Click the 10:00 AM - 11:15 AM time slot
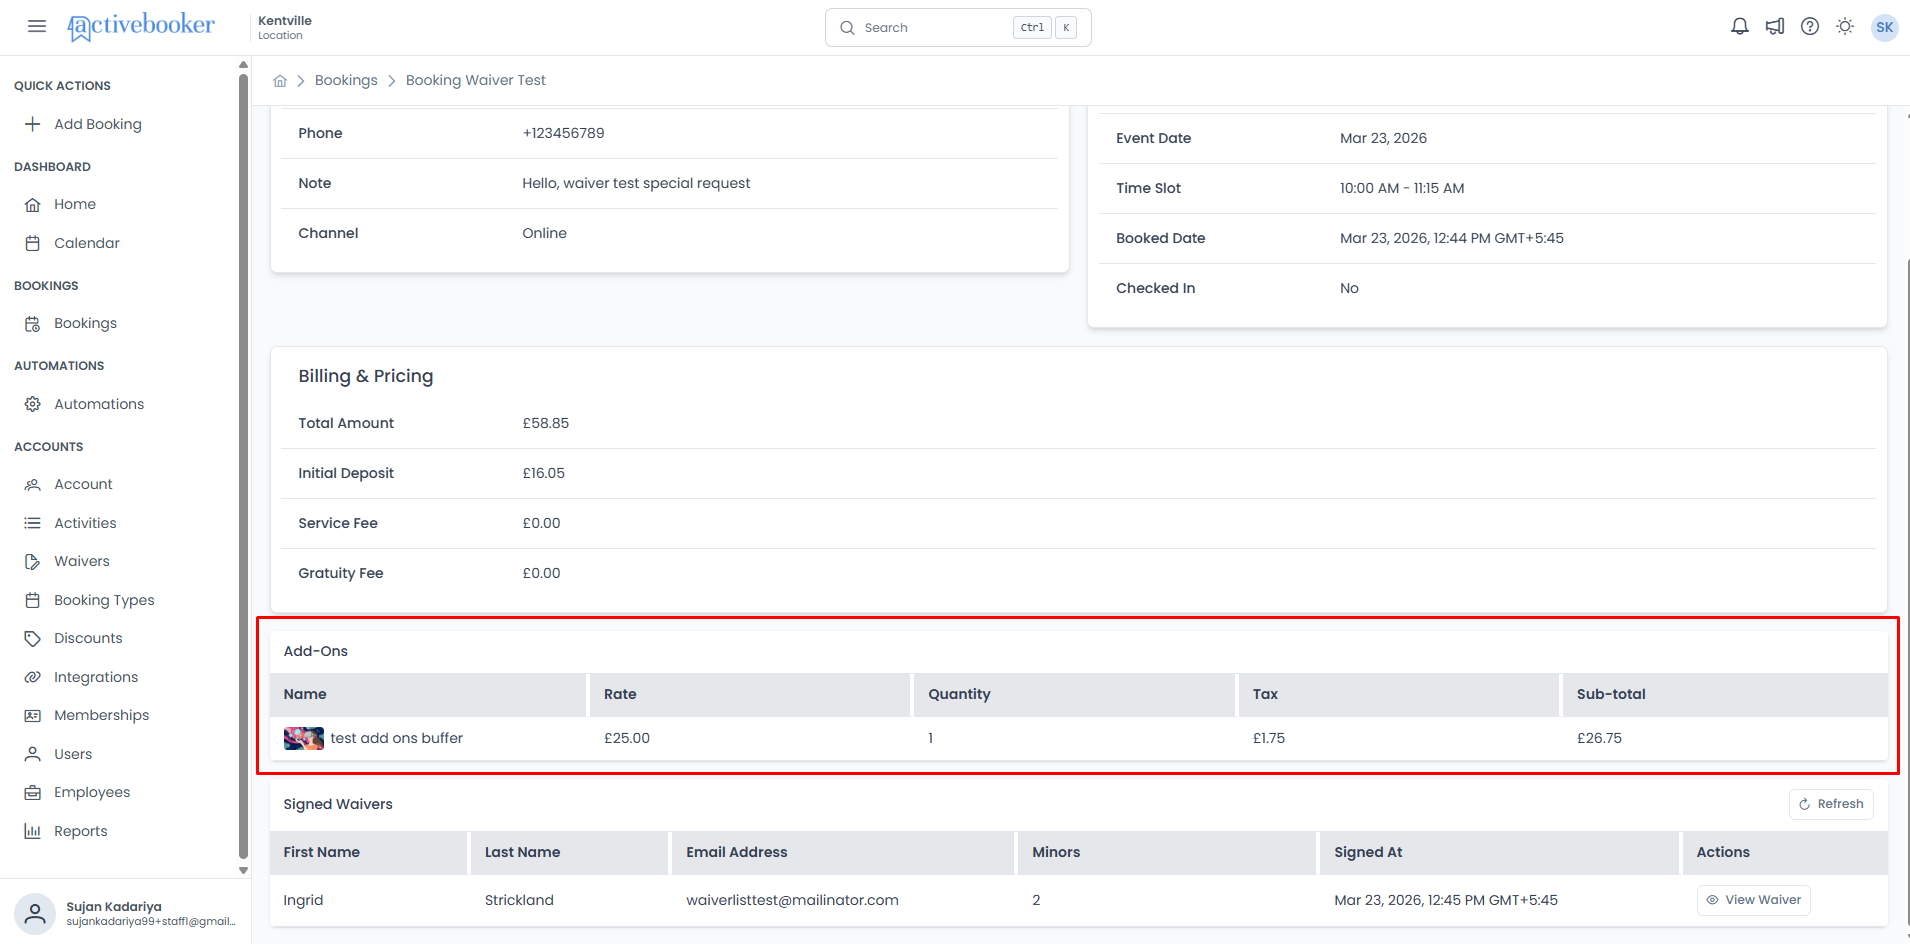This screenshot has height=944, width=1910. pyautogui.click(x=1402, y=188)
